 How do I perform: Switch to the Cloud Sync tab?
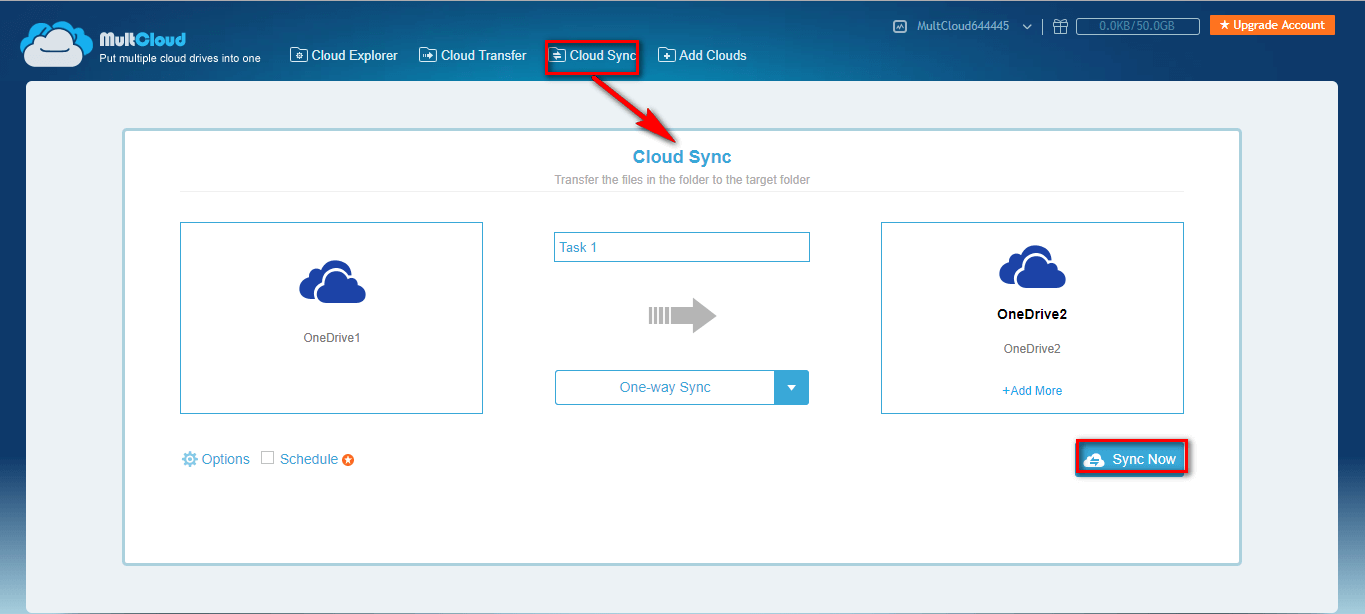click(x=593, y=56)
